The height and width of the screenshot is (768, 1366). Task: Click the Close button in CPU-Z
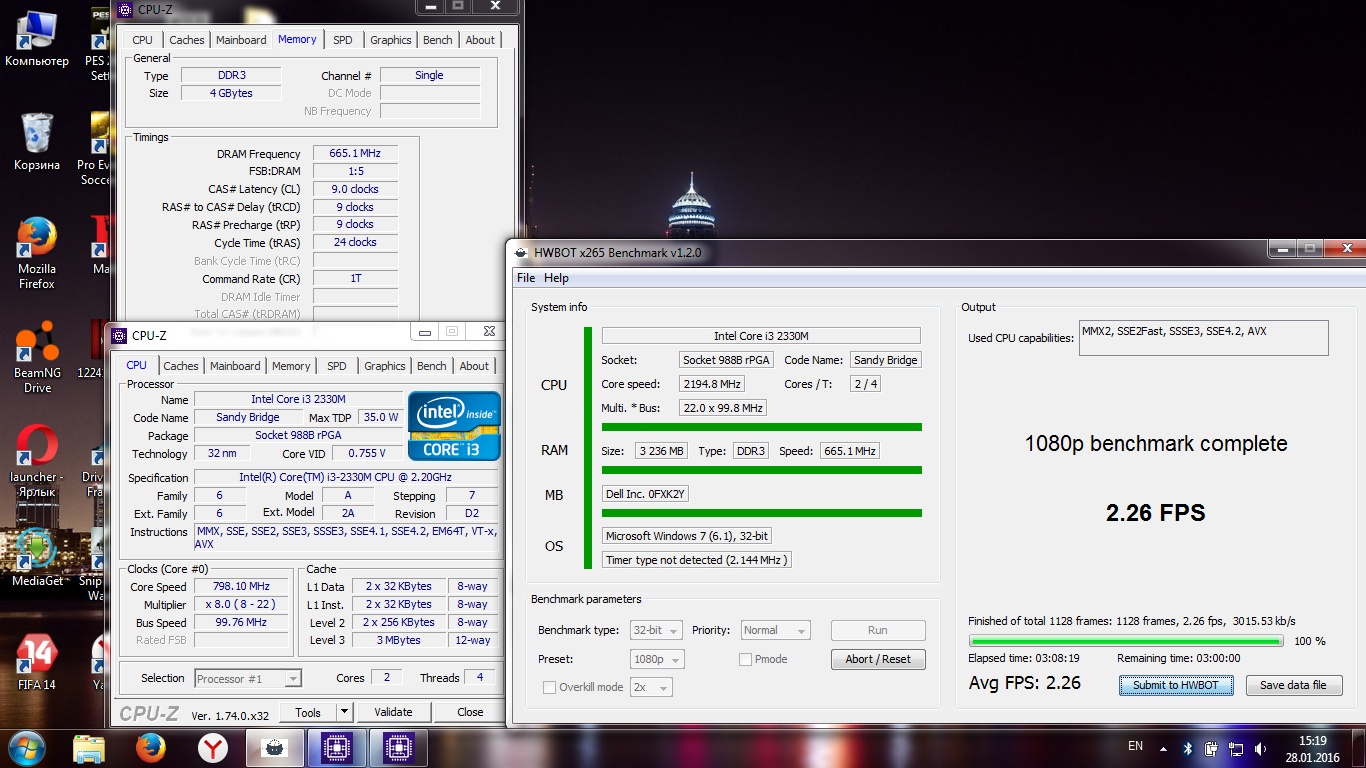(x=470, y=712)
